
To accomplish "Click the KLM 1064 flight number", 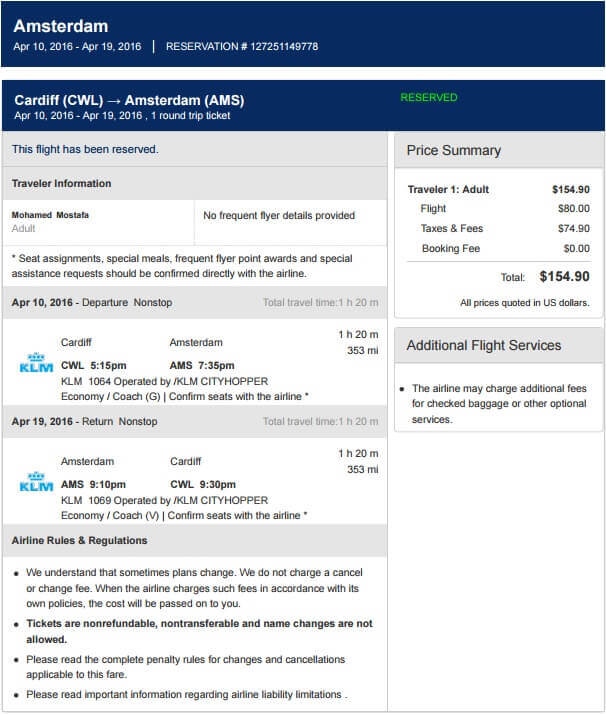I will 86,382.
